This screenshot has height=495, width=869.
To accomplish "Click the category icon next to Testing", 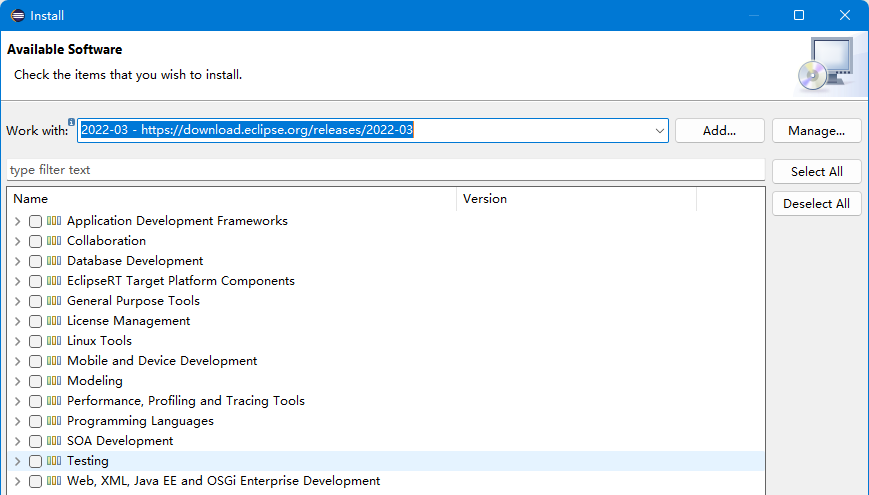I will (54, 461).
